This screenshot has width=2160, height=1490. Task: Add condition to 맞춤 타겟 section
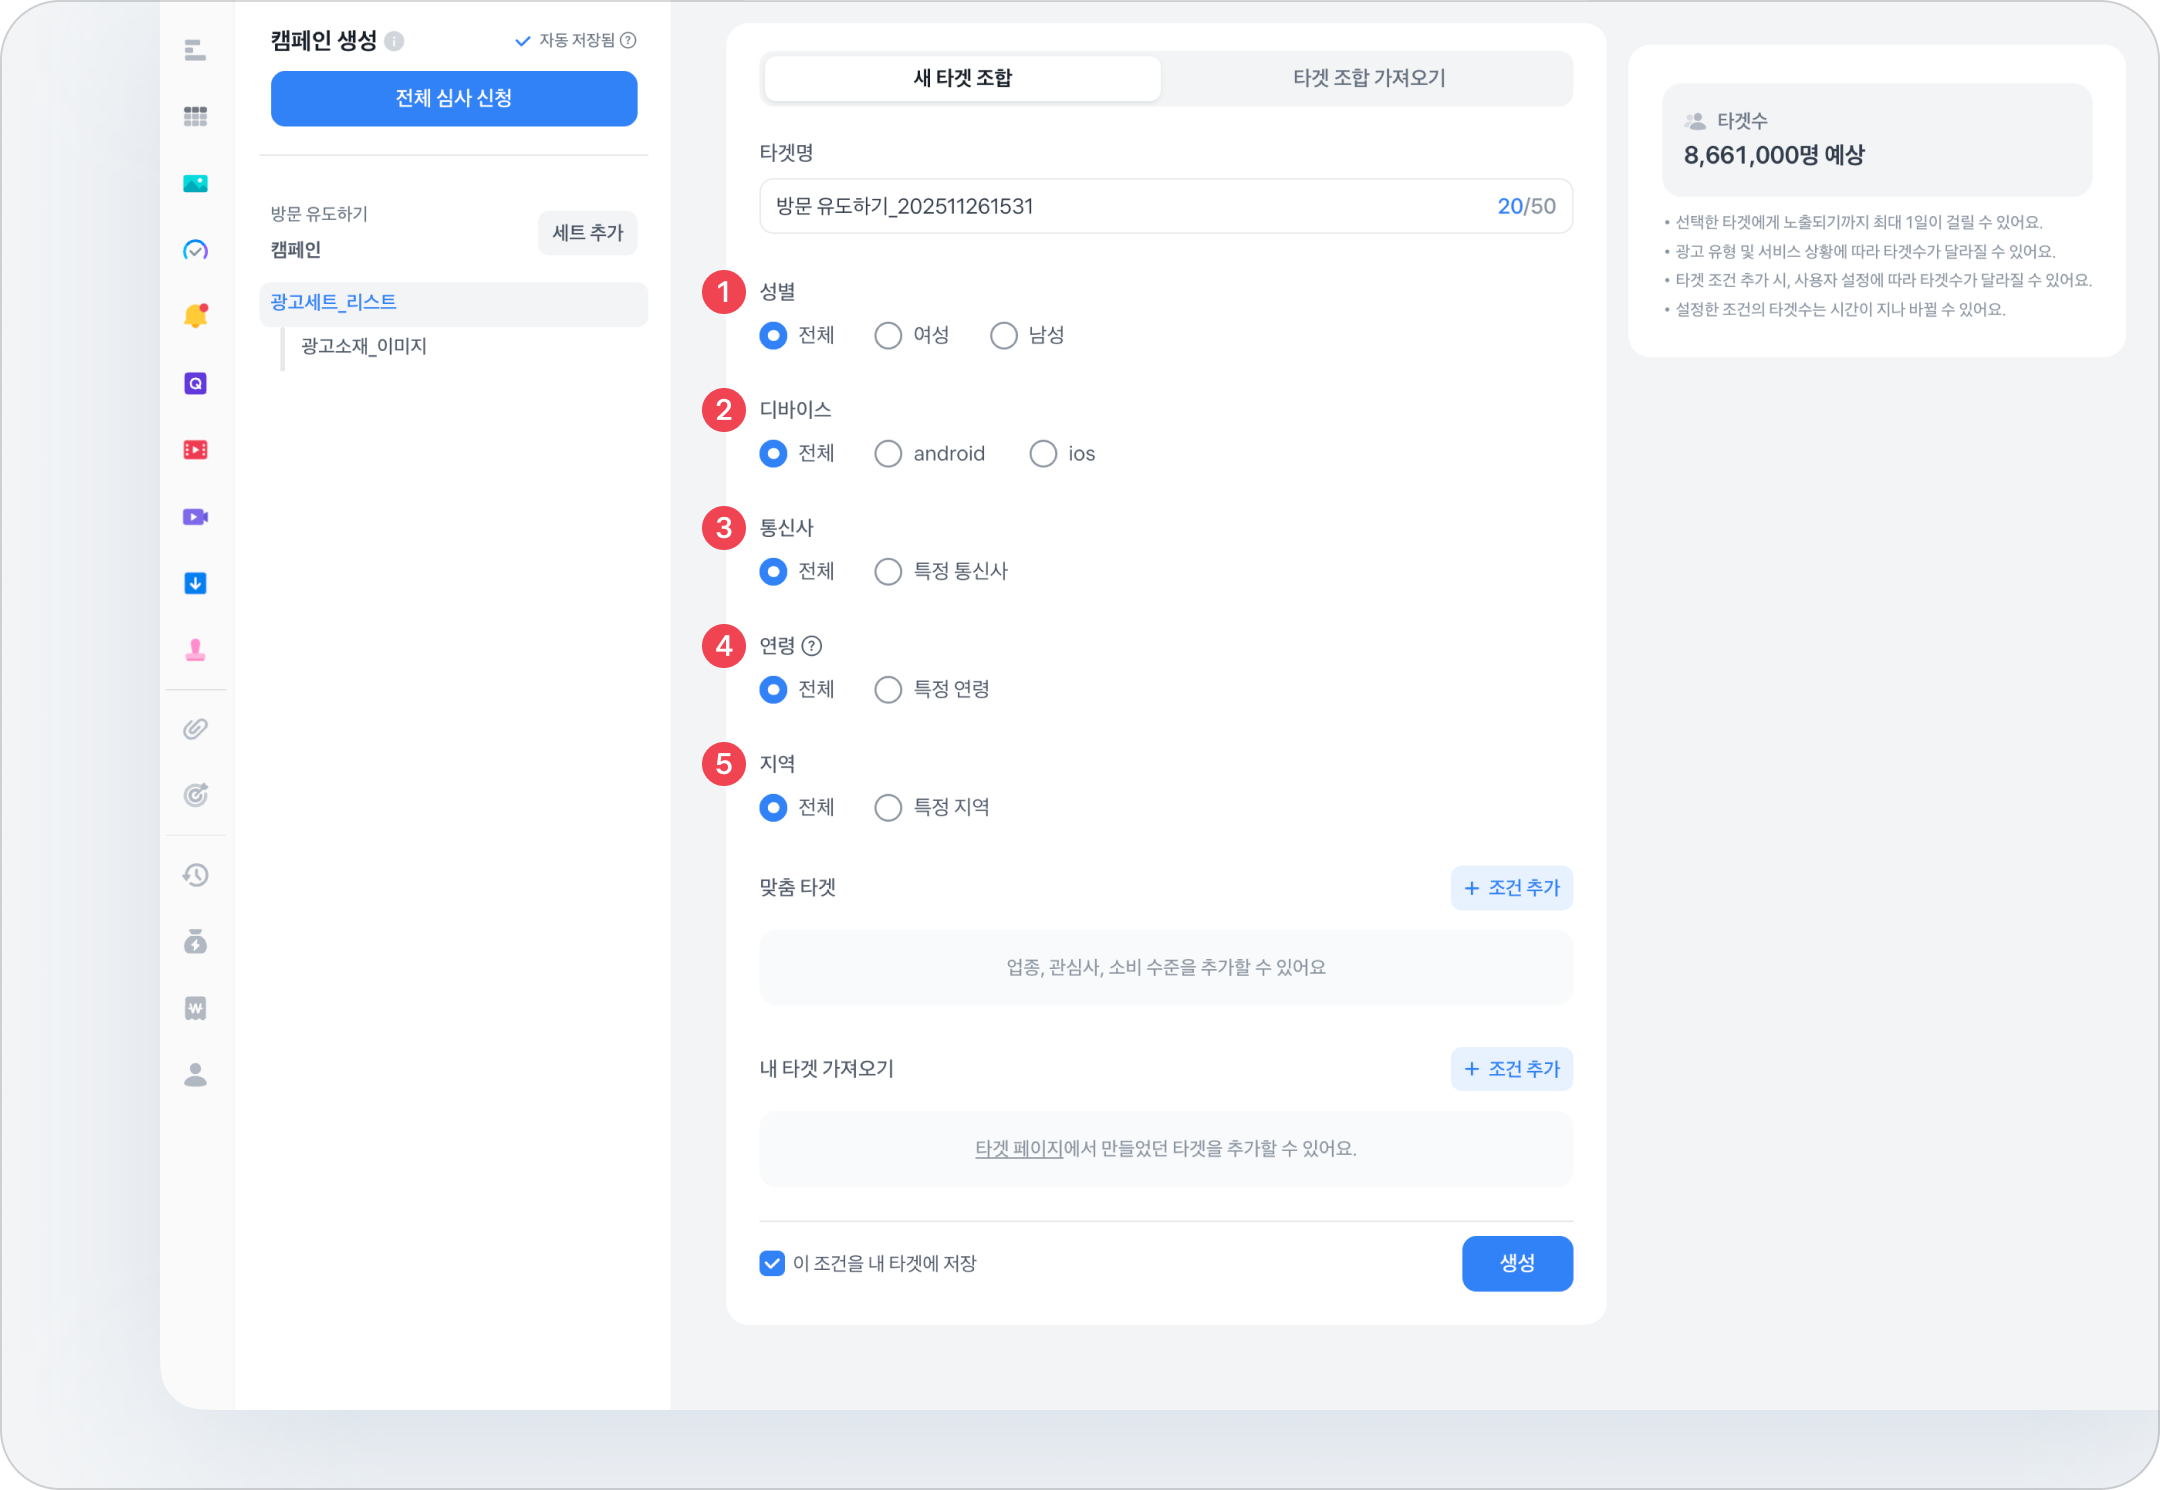[1511, 888]
